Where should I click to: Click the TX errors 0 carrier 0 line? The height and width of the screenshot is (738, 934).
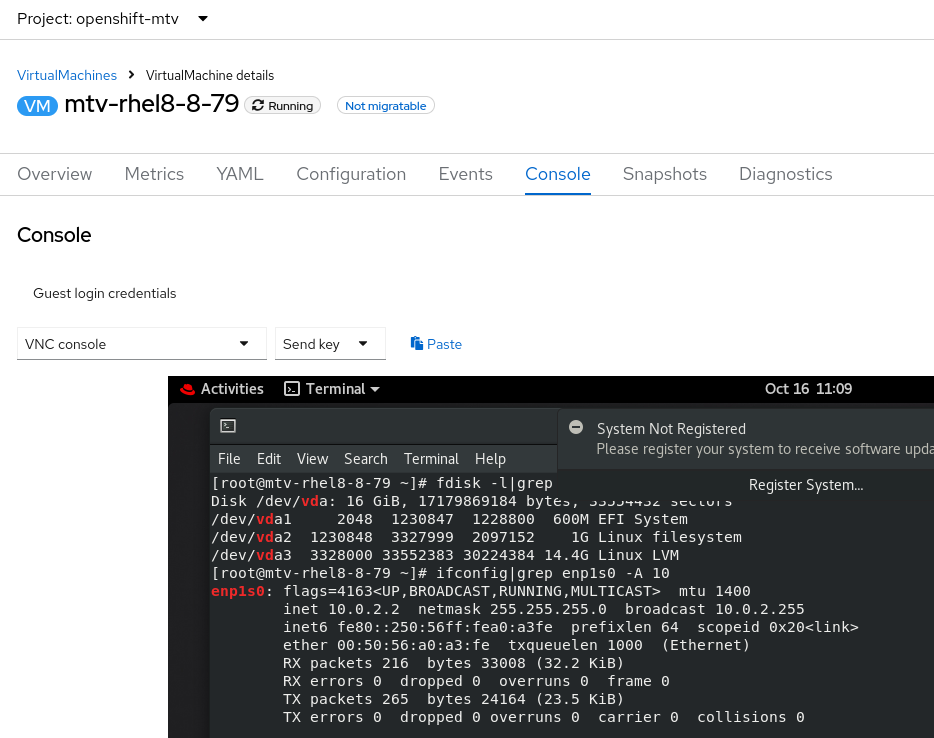(x=544, y=717)
